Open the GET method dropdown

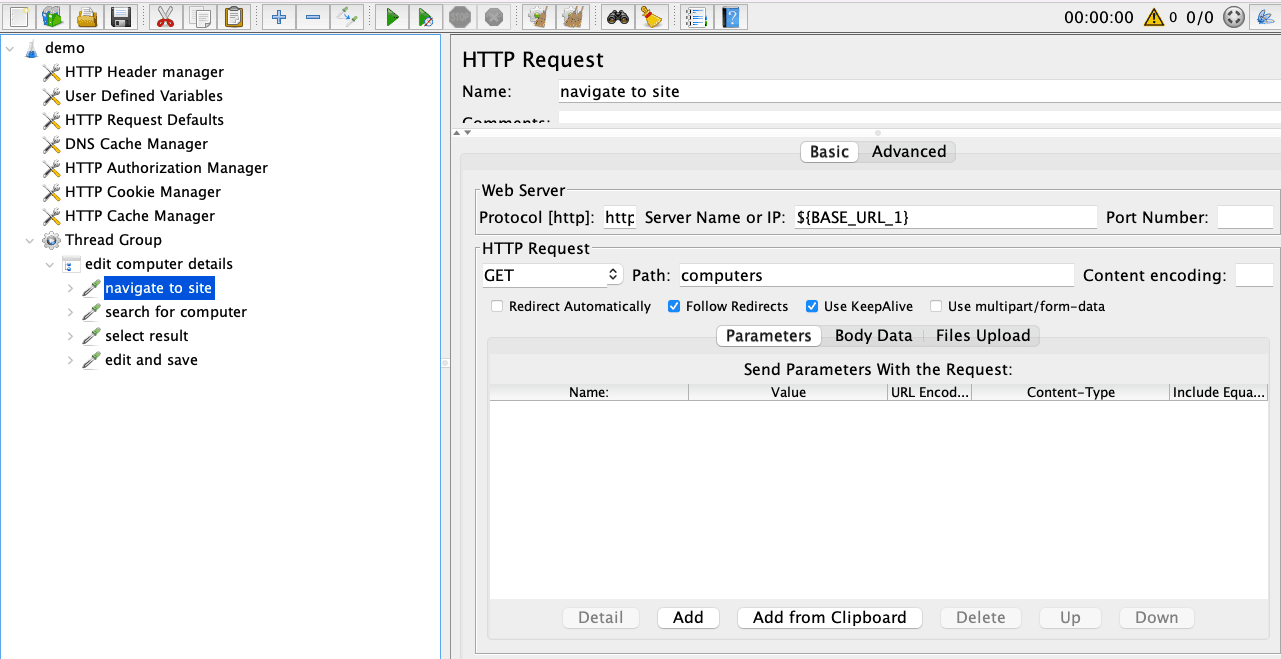(551, 275)
